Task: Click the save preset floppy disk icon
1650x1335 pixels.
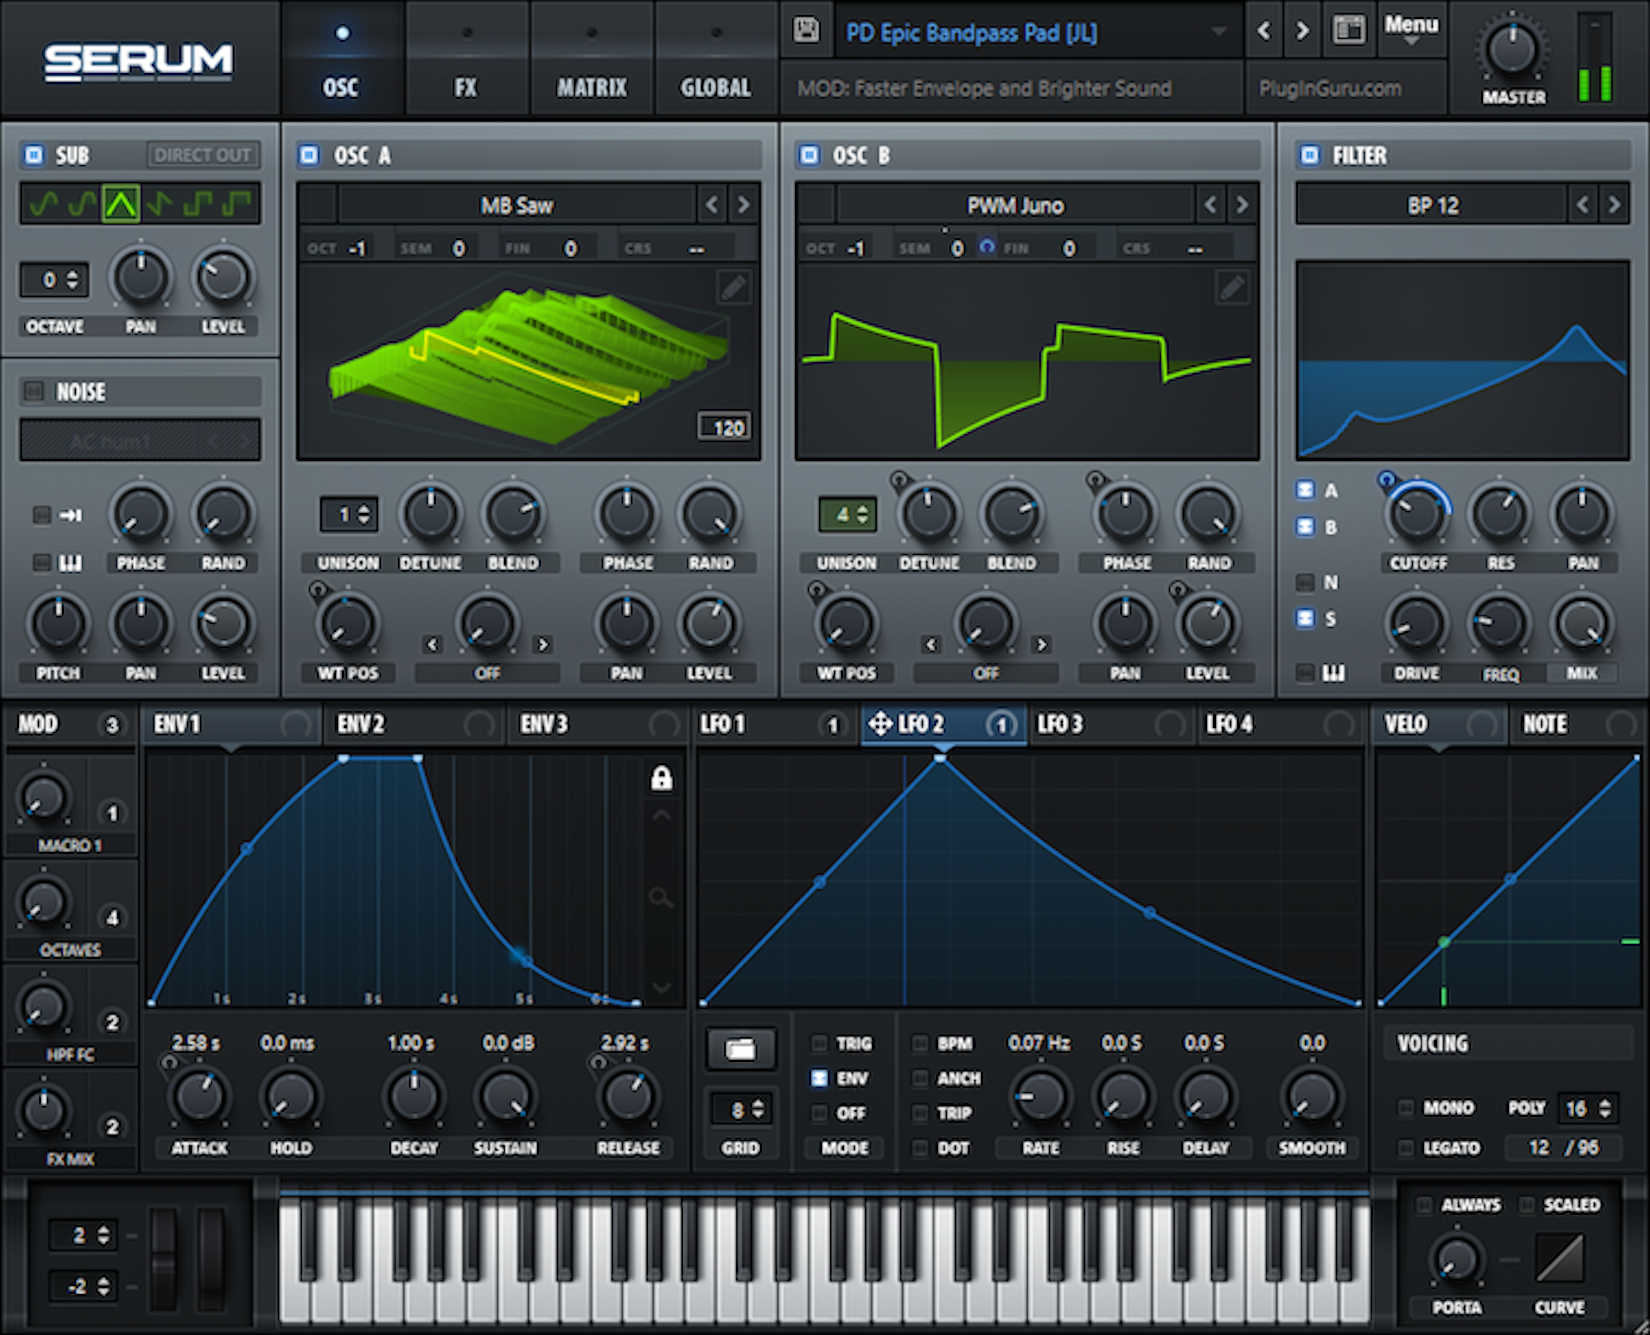Action: [x=806, y=30]
